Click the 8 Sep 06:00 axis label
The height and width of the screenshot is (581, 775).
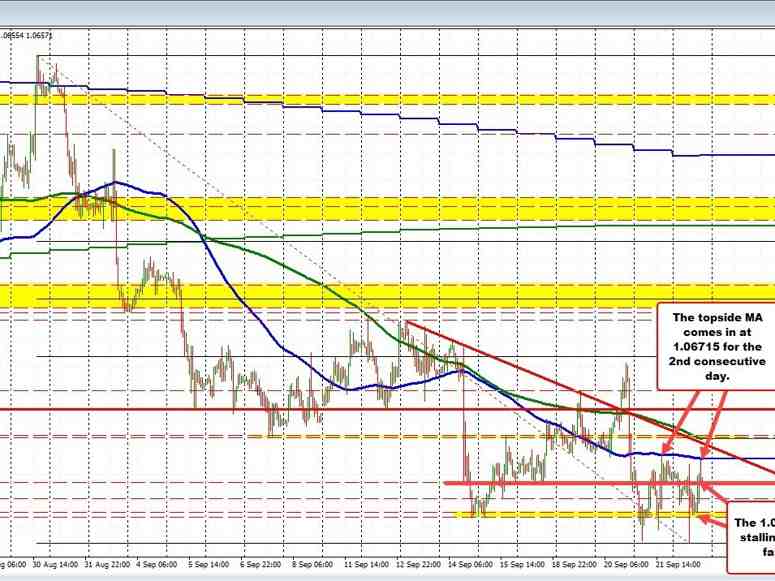pyautogui.click(x=311, y=564)
